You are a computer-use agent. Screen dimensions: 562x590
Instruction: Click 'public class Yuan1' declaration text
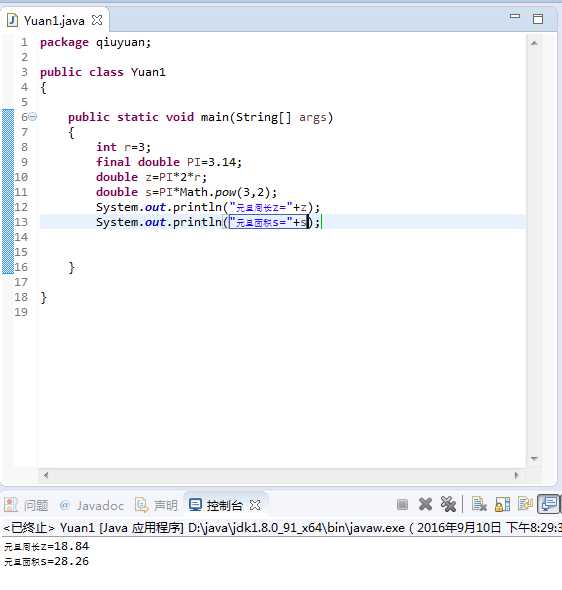103,72
